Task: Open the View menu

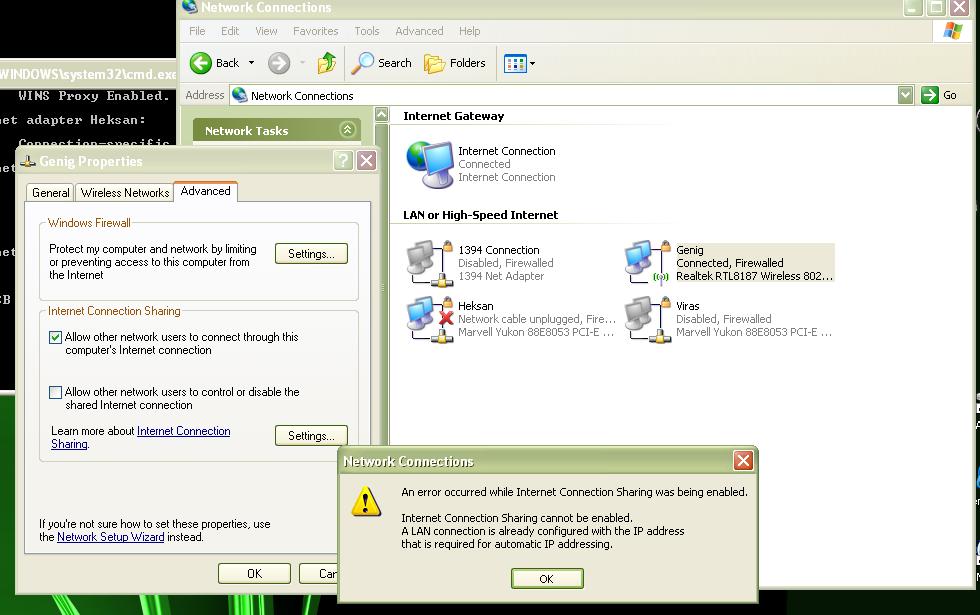Action: coord(266,31)
